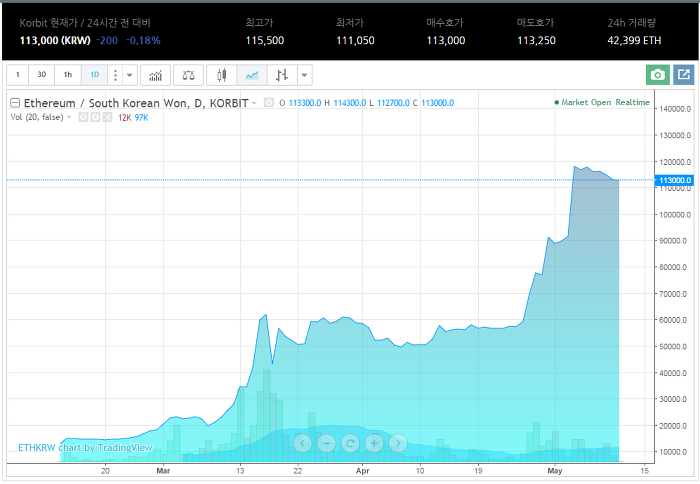Click the 115,500 high price value
The image size is (700, 484).
point(265,41)
